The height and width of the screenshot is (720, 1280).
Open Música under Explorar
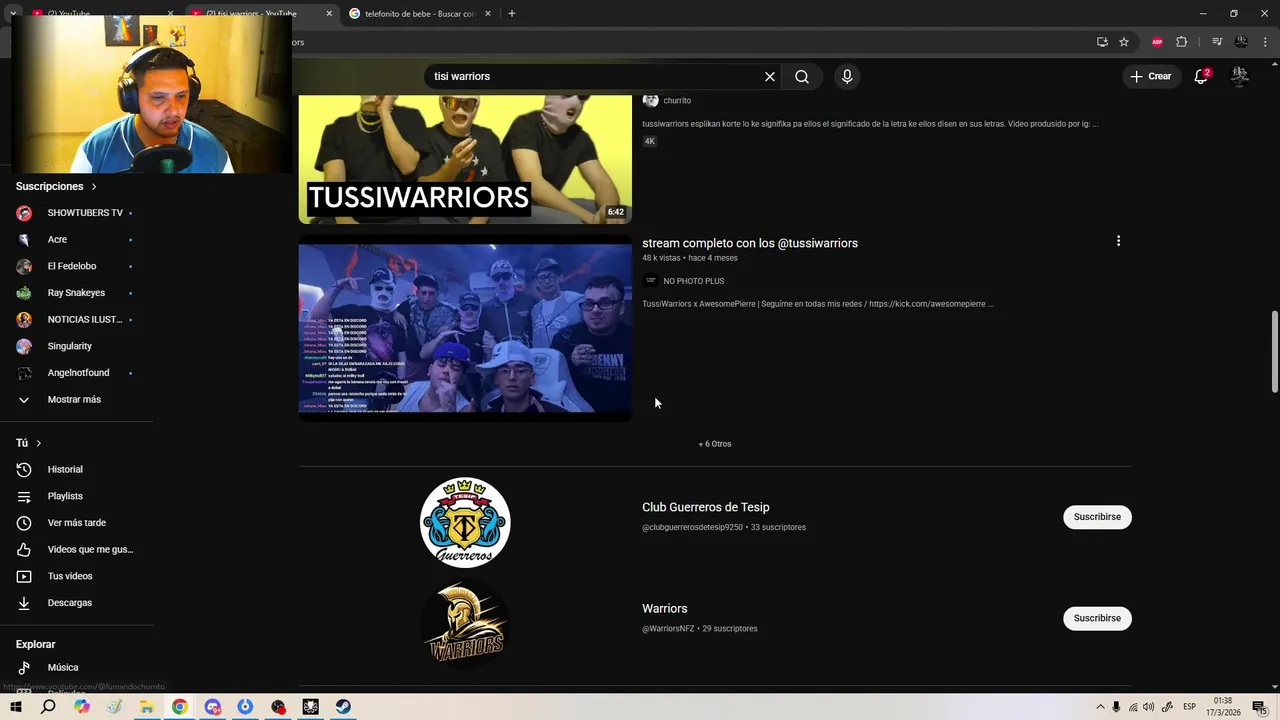pos(77,667)
